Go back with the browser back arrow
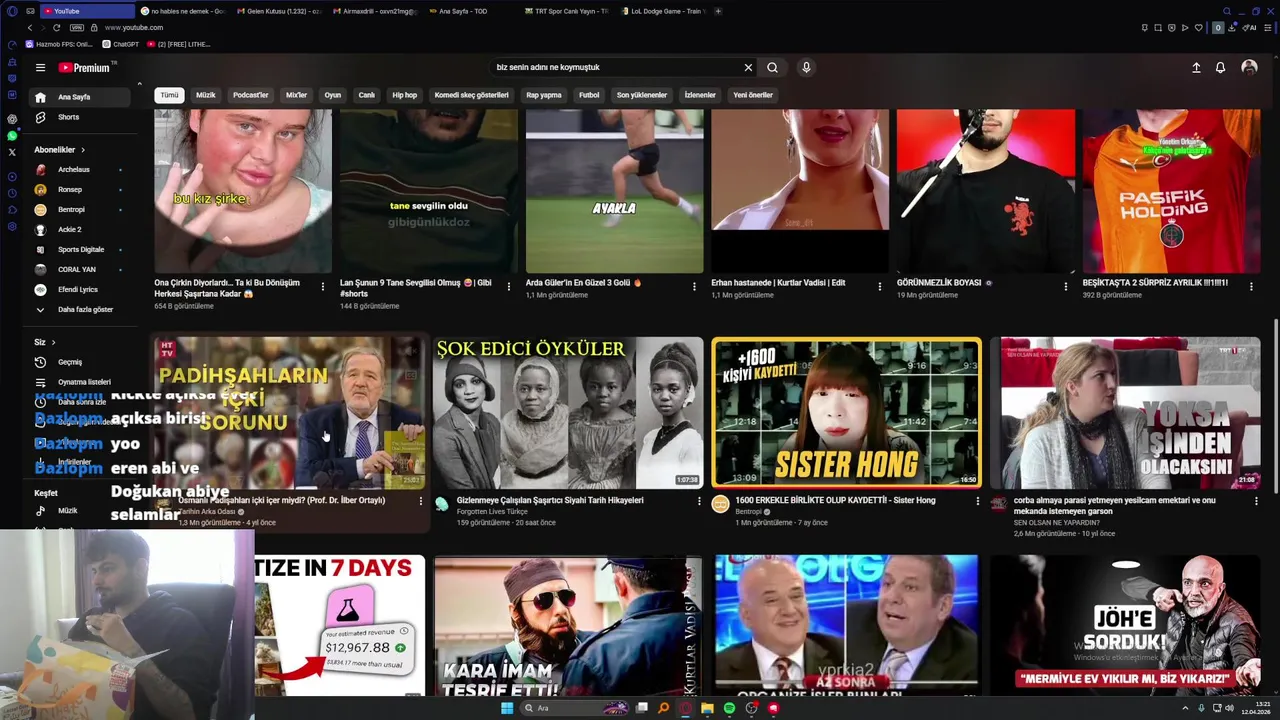 29,28
